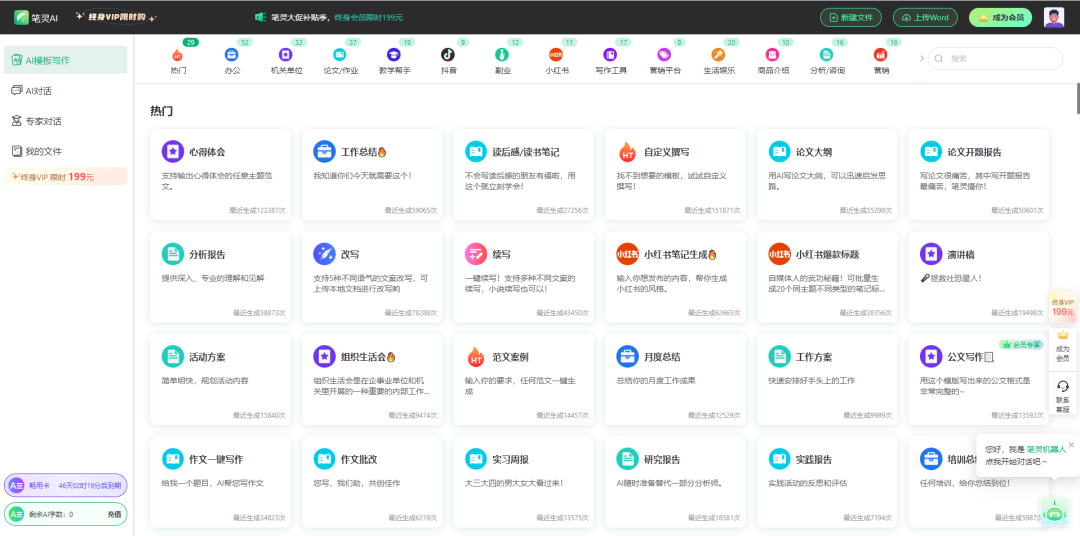Open the 小红书爆款标题 template card
The height and width of the screenshot is (536, 1080).
[x=827, y=277]
